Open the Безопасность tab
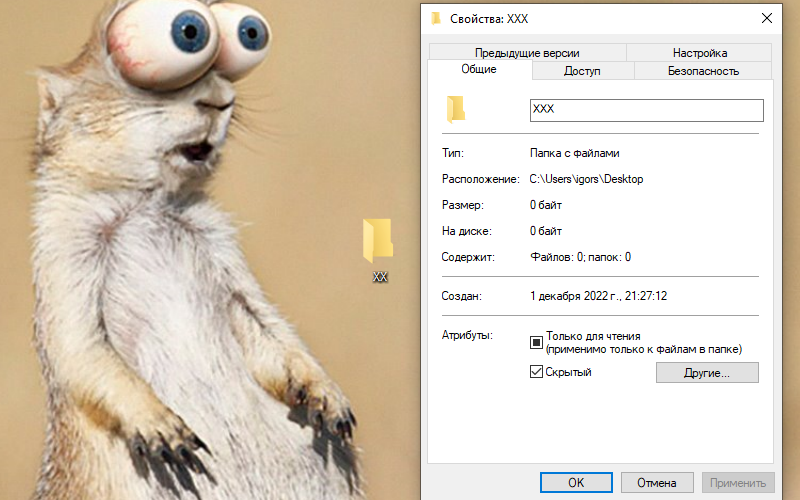The image size is (800, 500). pos(703,71)
